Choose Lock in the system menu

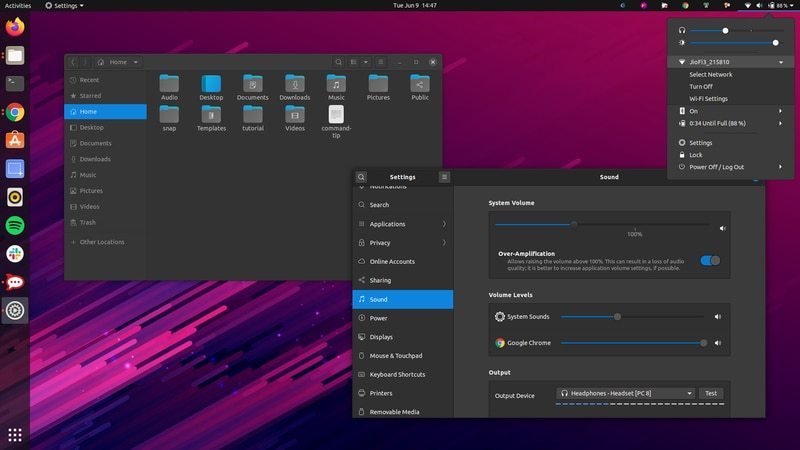[x=696, y=155]
